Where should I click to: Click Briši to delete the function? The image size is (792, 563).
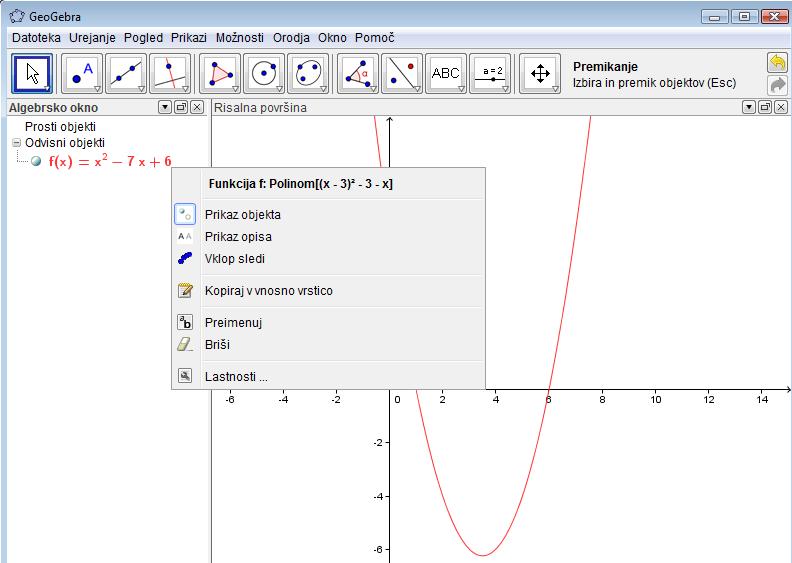[x=218, y=344]
